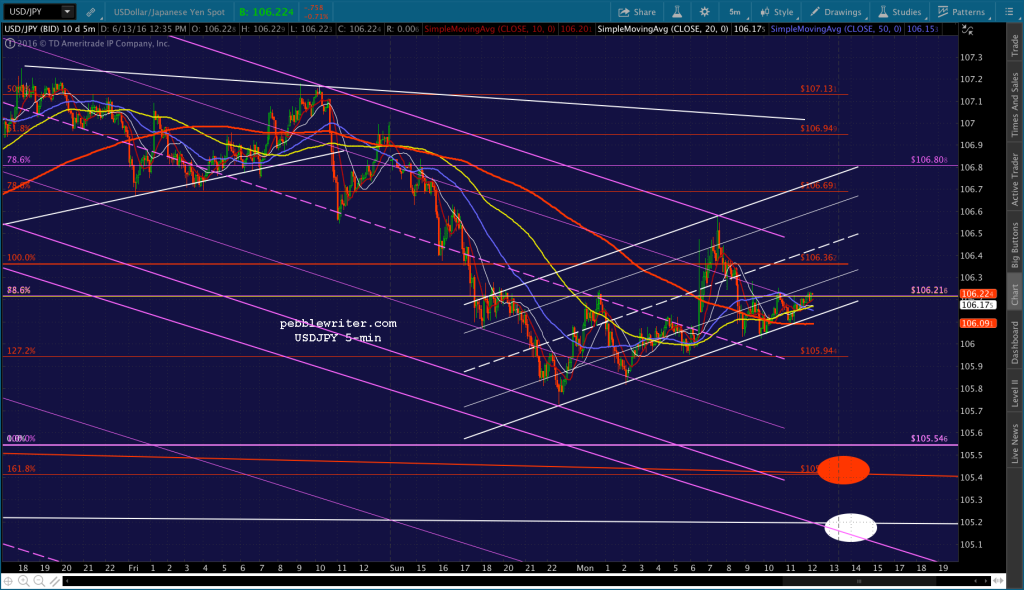Image resolution: width=1024 pixels, height=590 pixels.
Task: Click the red oval marker near 105.4
Action: 843,470
